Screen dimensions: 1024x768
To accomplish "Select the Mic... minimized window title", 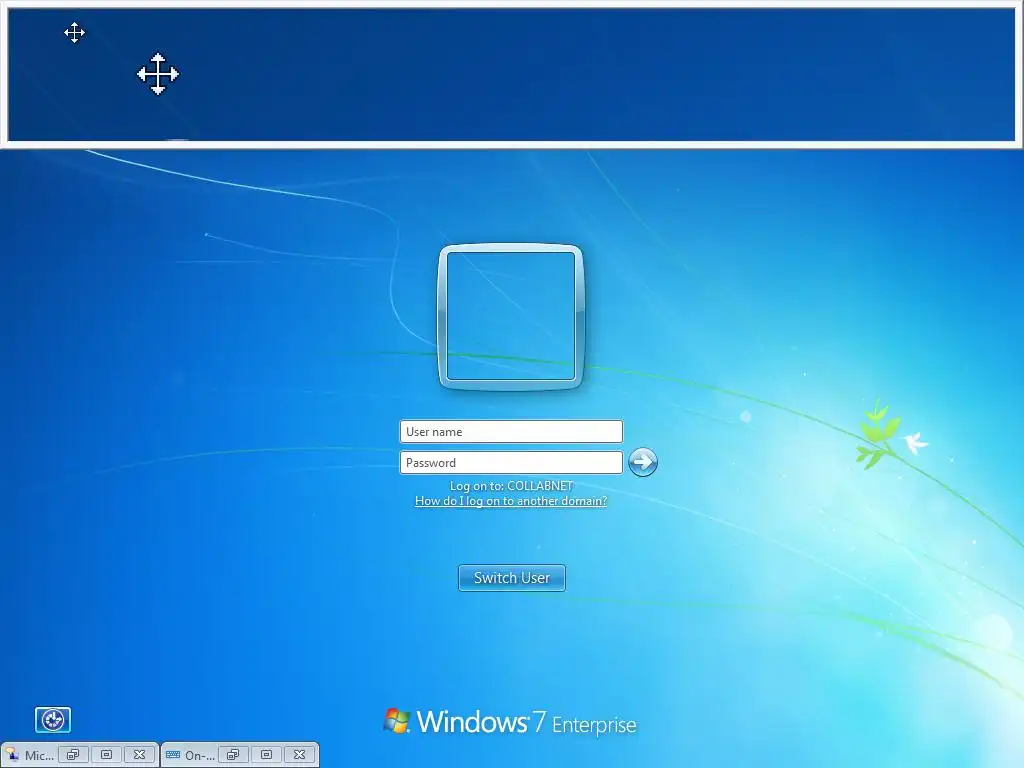I will [39, 756].
